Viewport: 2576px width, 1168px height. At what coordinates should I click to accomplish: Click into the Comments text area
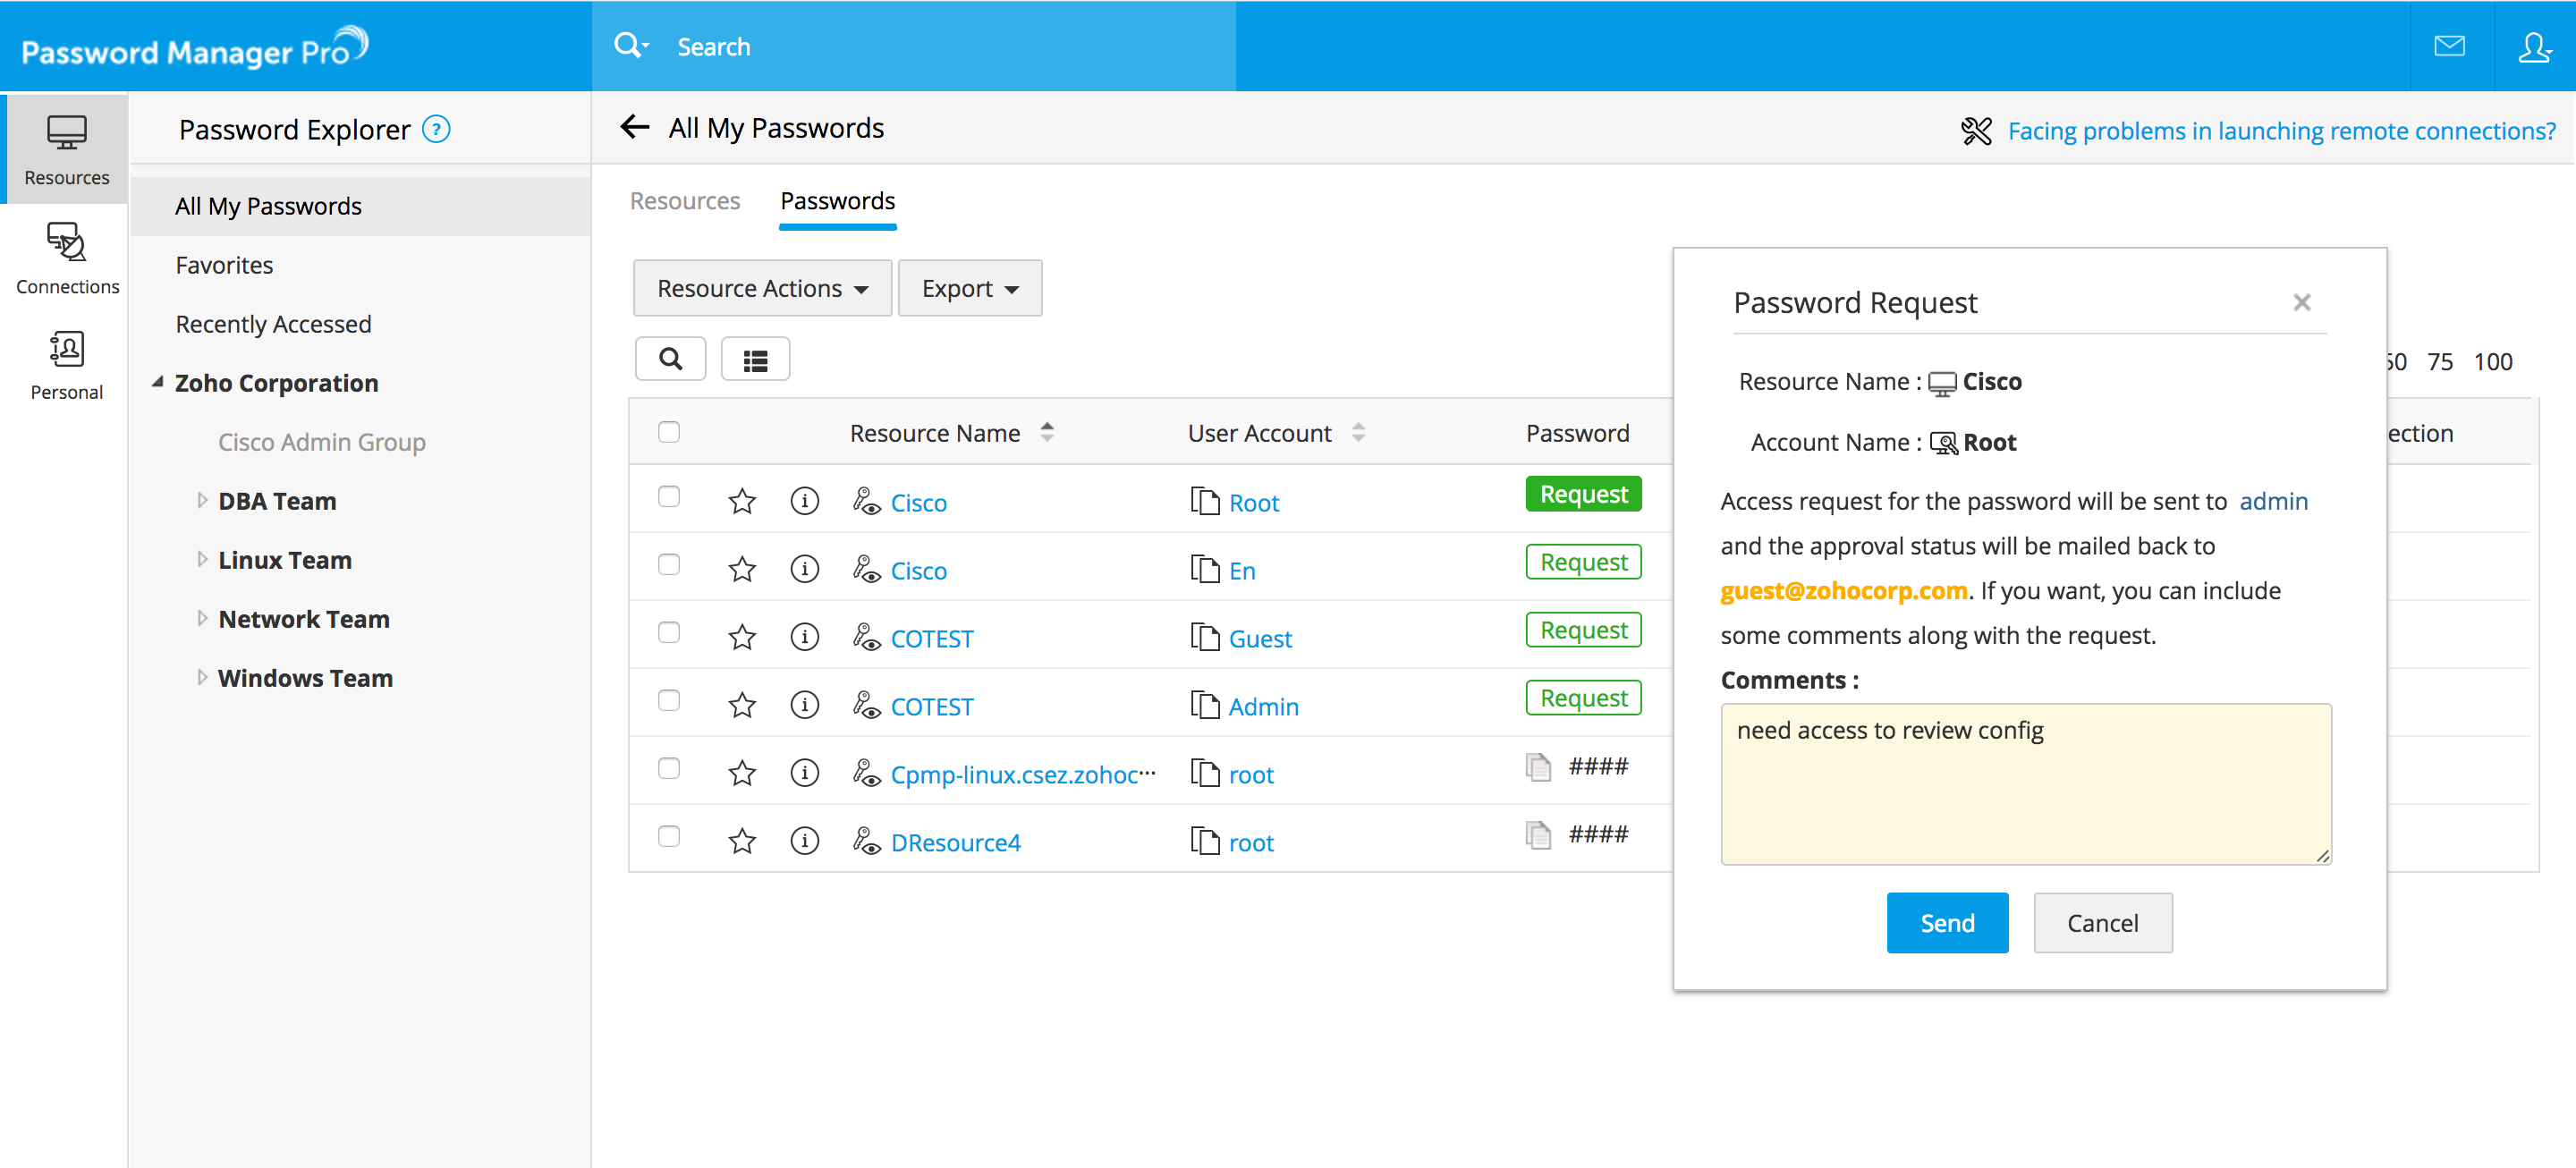[x=2025, y=783]
